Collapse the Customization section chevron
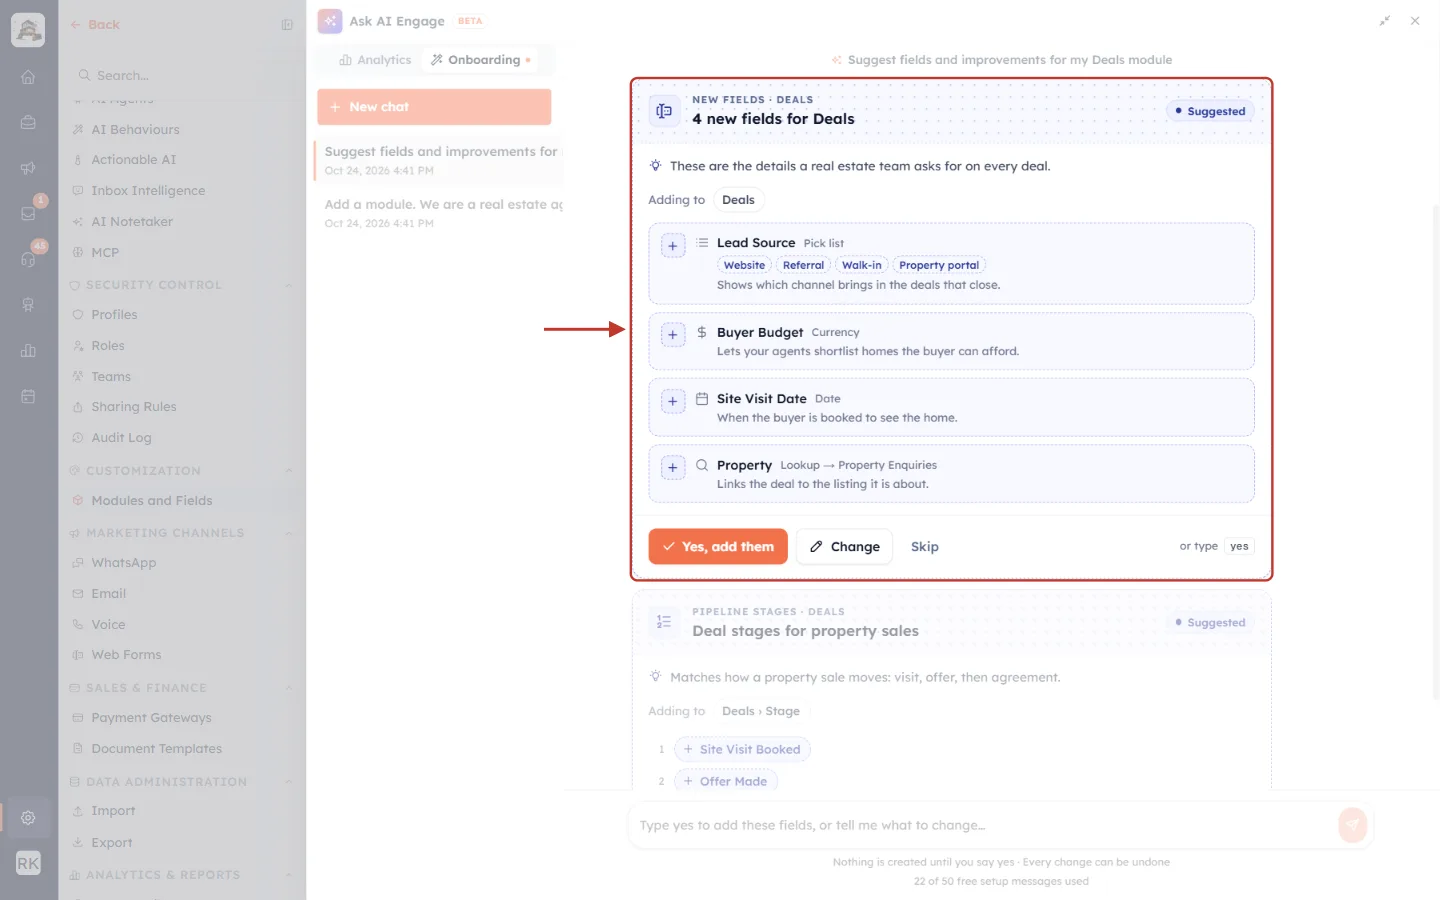This screenshot has width=1440, height=900. [288, 471]
